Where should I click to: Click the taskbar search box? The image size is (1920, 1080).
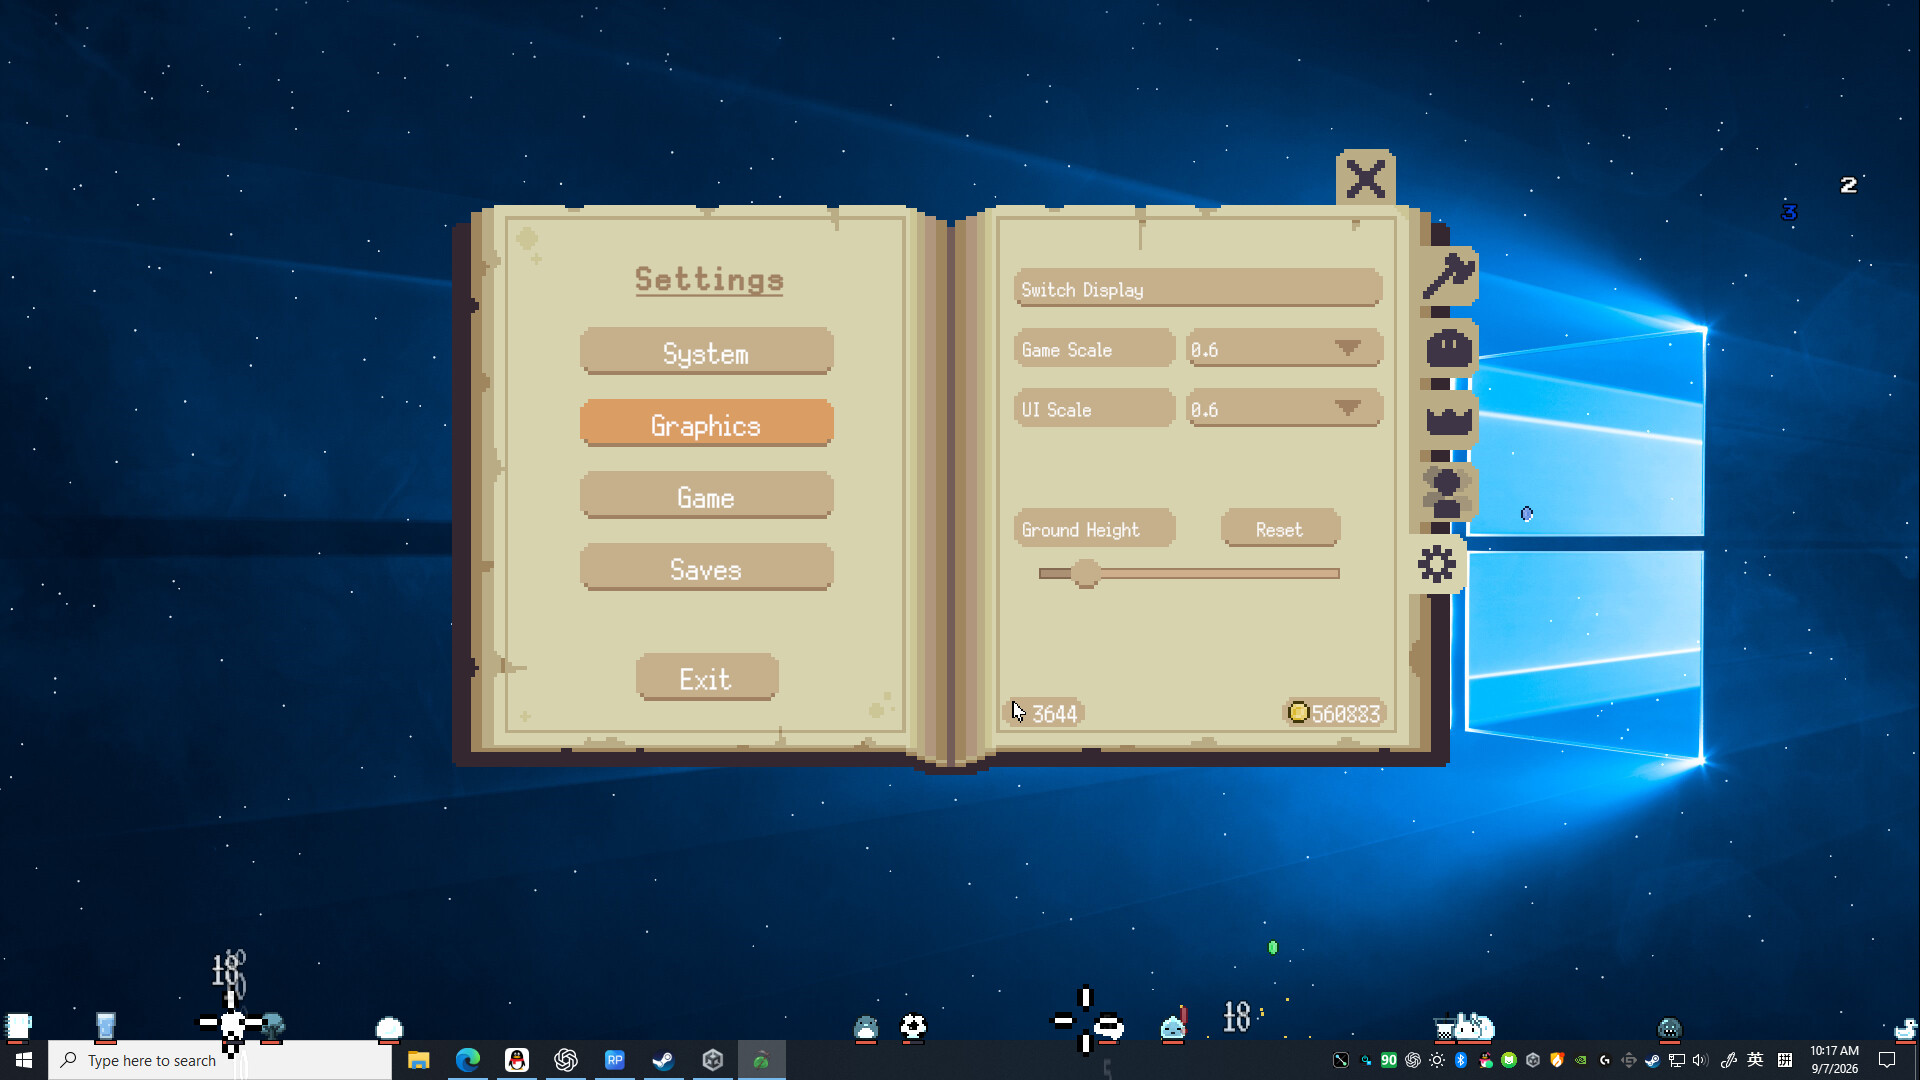point(220,1060)
